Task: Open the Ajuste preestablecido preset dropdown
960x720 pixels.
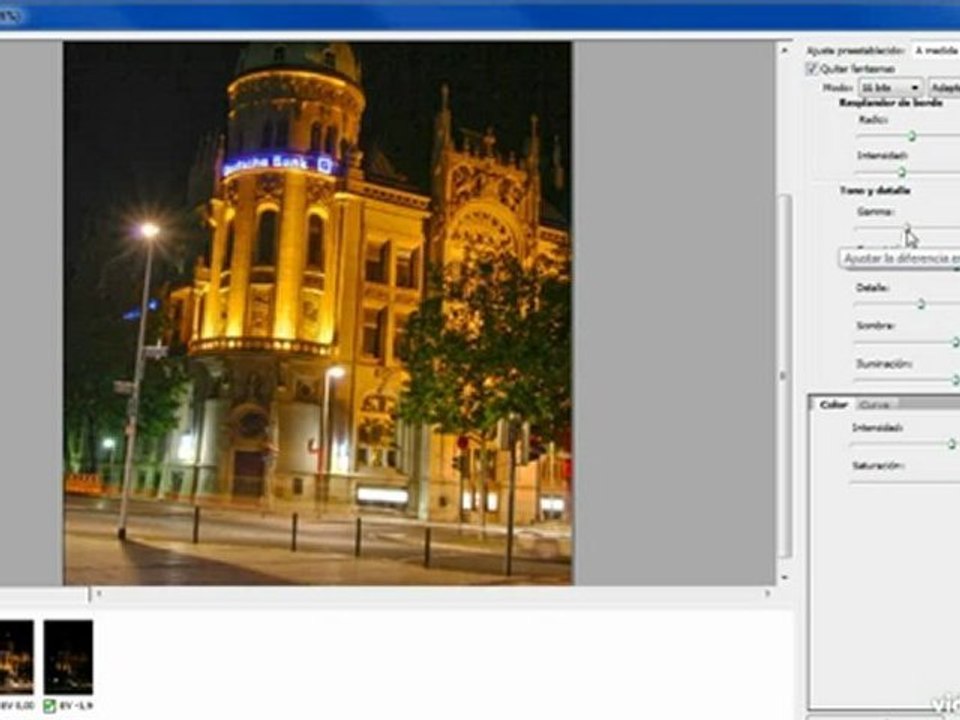Action: click(x=936, y=50)
